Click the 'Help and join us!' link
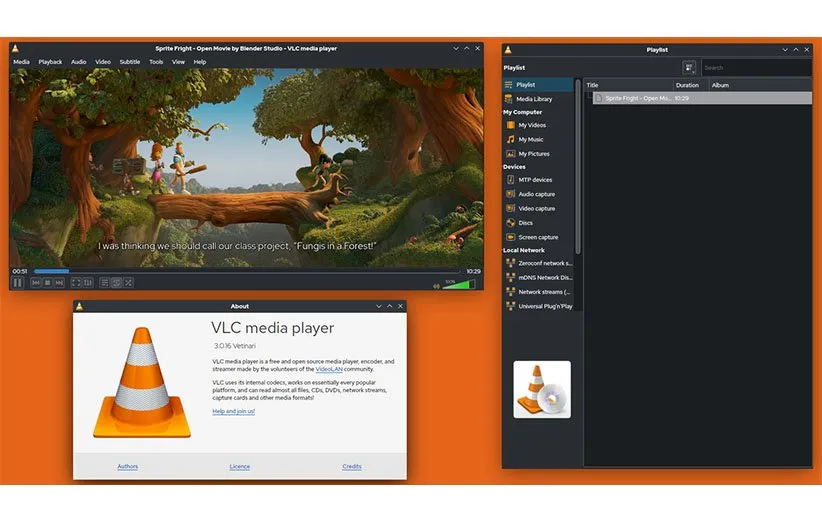Image resolution: width=822 pixels, height=522 pixels. [x=233, y=411]
